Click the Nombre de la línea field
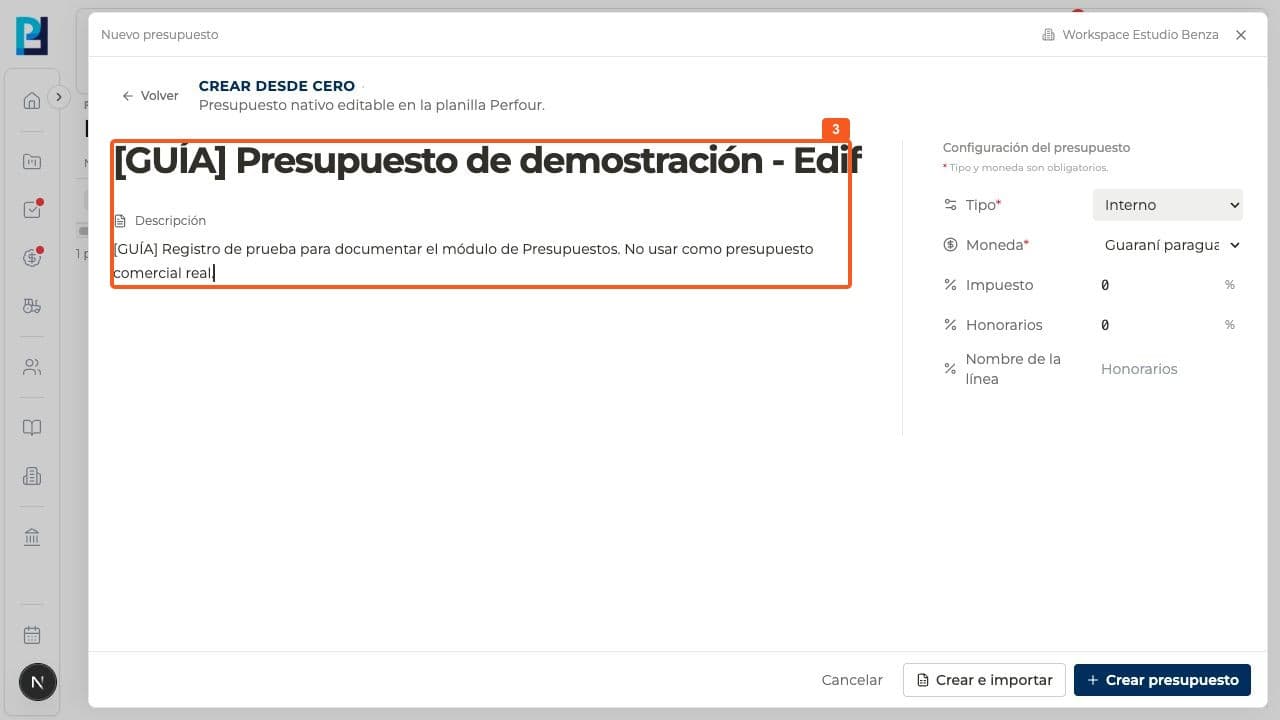Viewport: 1280px width, 720px height. point(1168,369)
